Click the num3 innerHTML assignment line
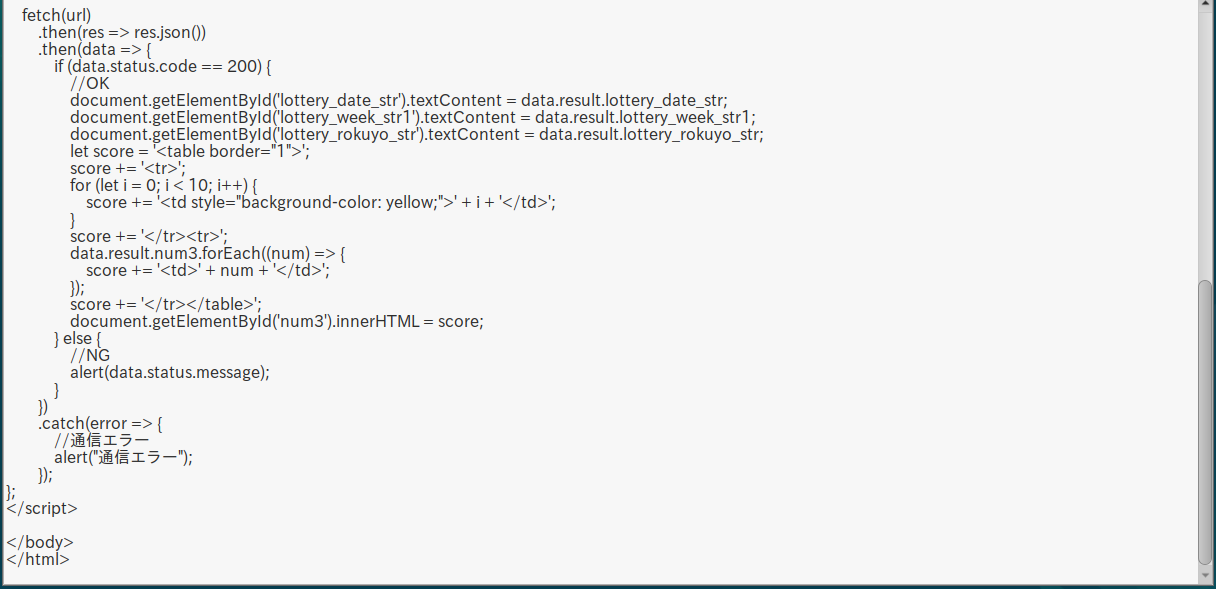 (276, 322)
